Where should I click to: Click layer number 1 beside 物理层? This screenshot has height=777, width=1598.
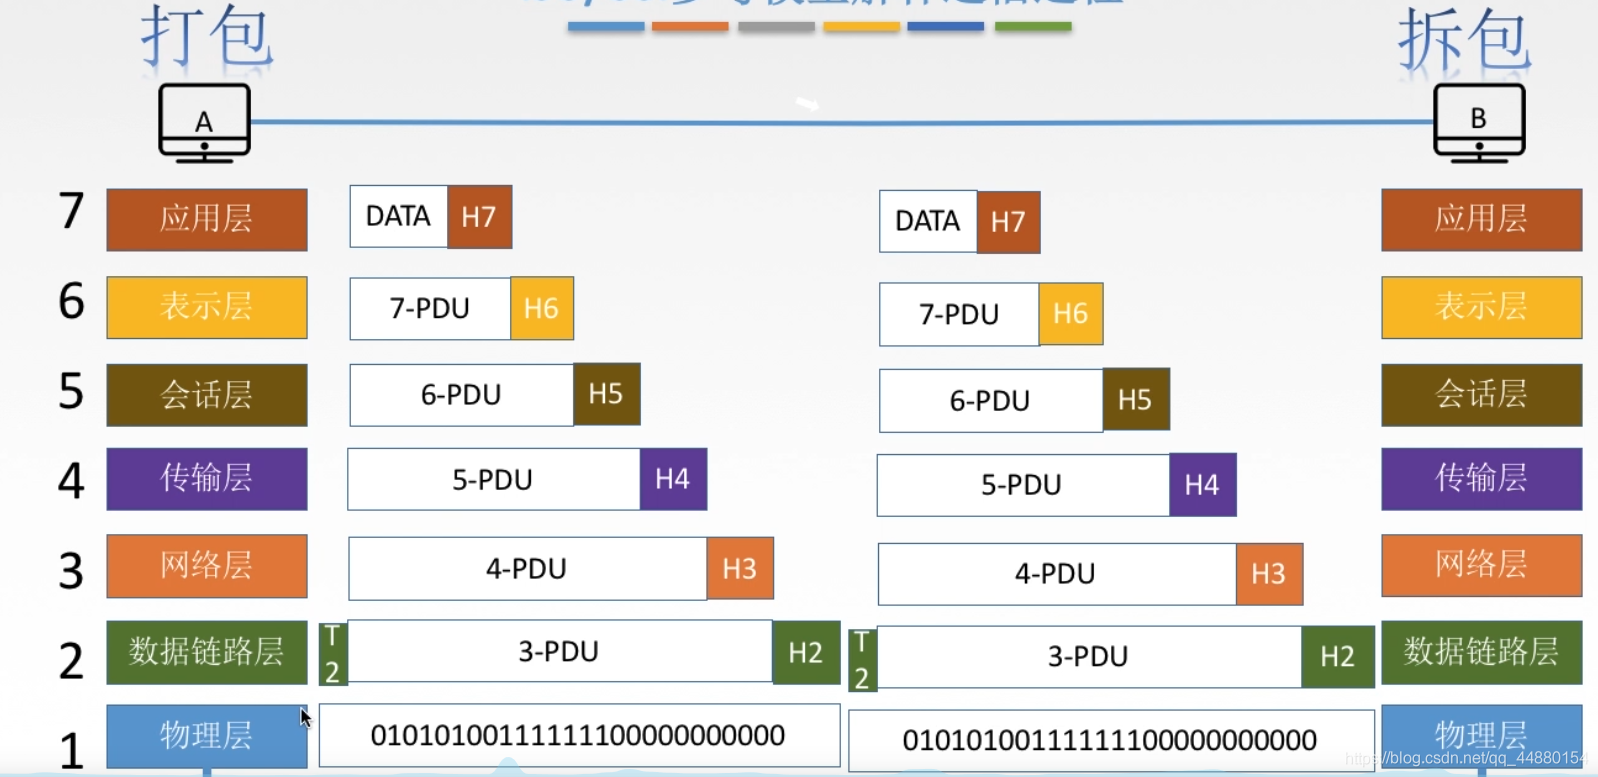click(71, 751)
